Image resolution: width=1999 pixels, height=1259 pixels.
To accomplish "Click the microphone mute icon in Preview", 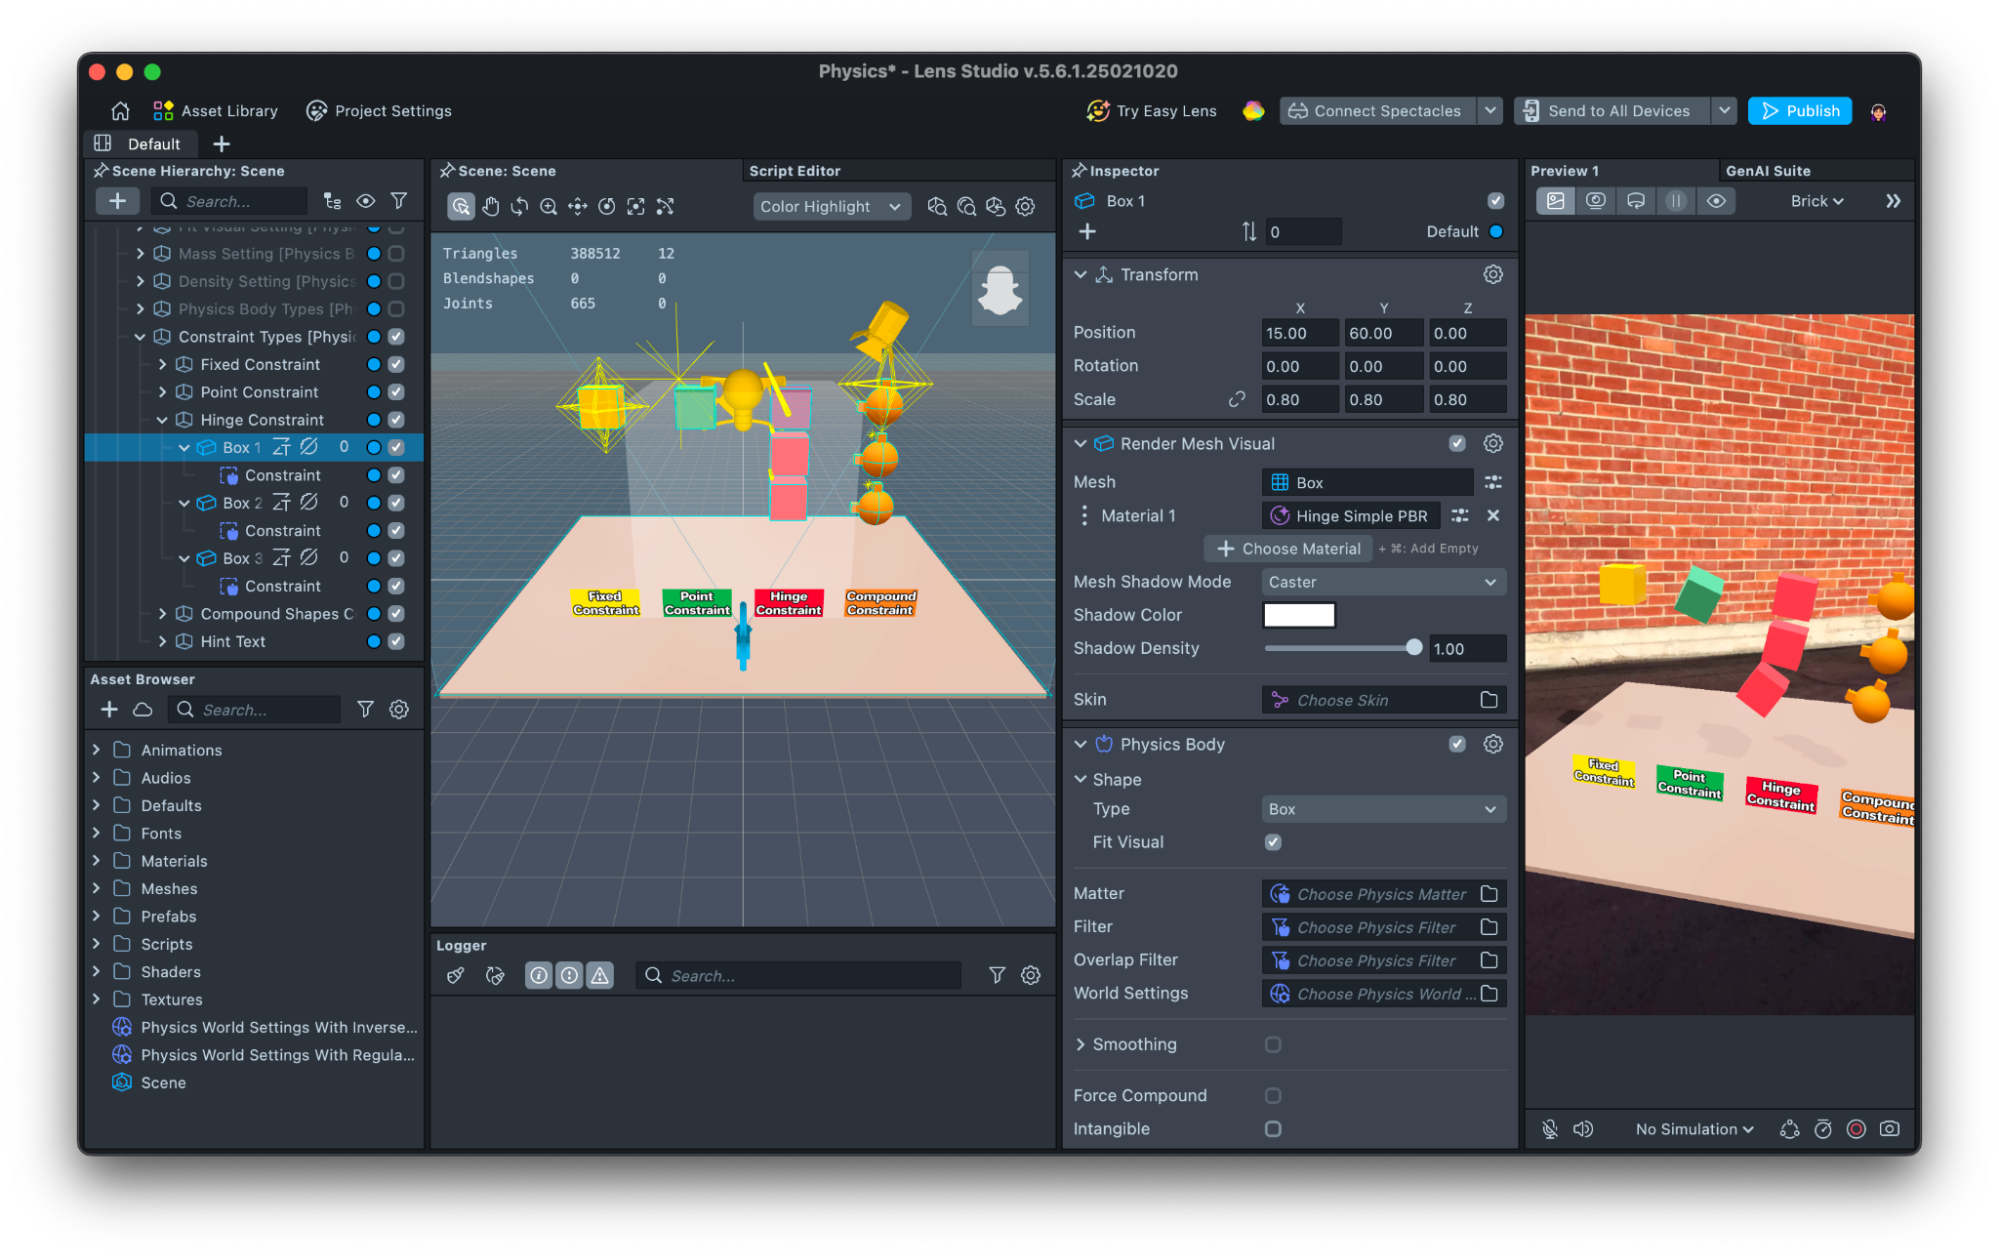I will coord(1549,1128).
